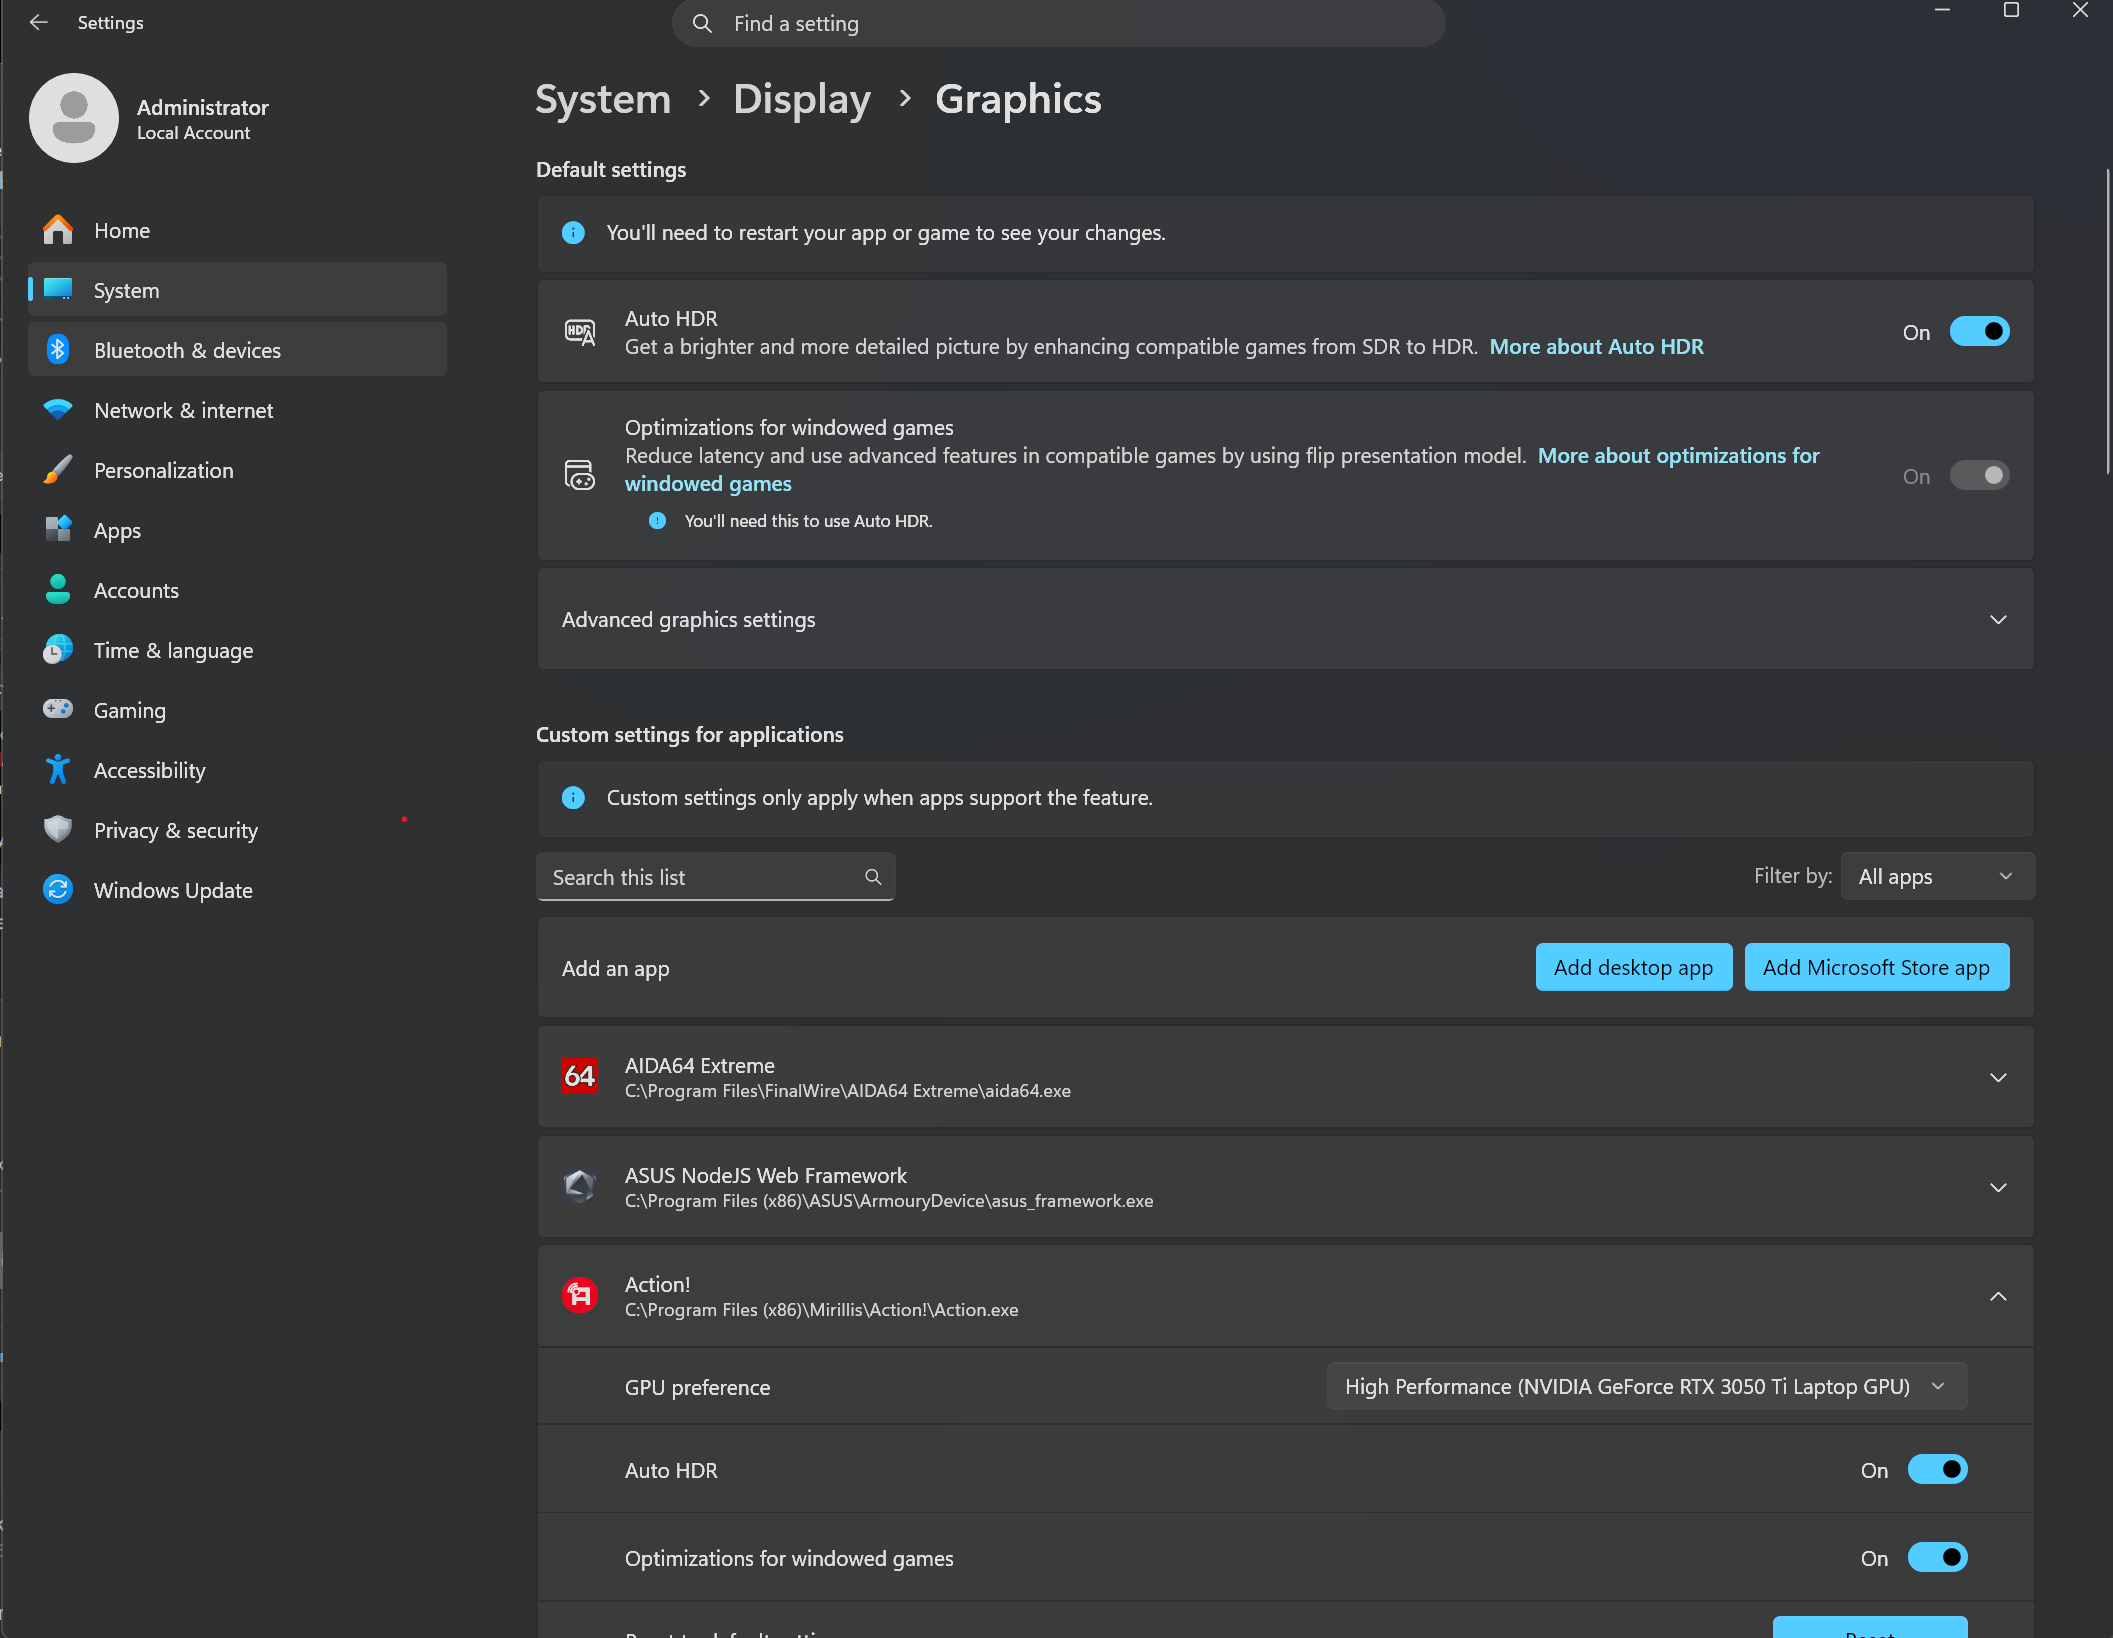Viewport: 2113px width, 1638px height.
Task: Click the Accessibility figure icon
Action: [x=58, y=770]
